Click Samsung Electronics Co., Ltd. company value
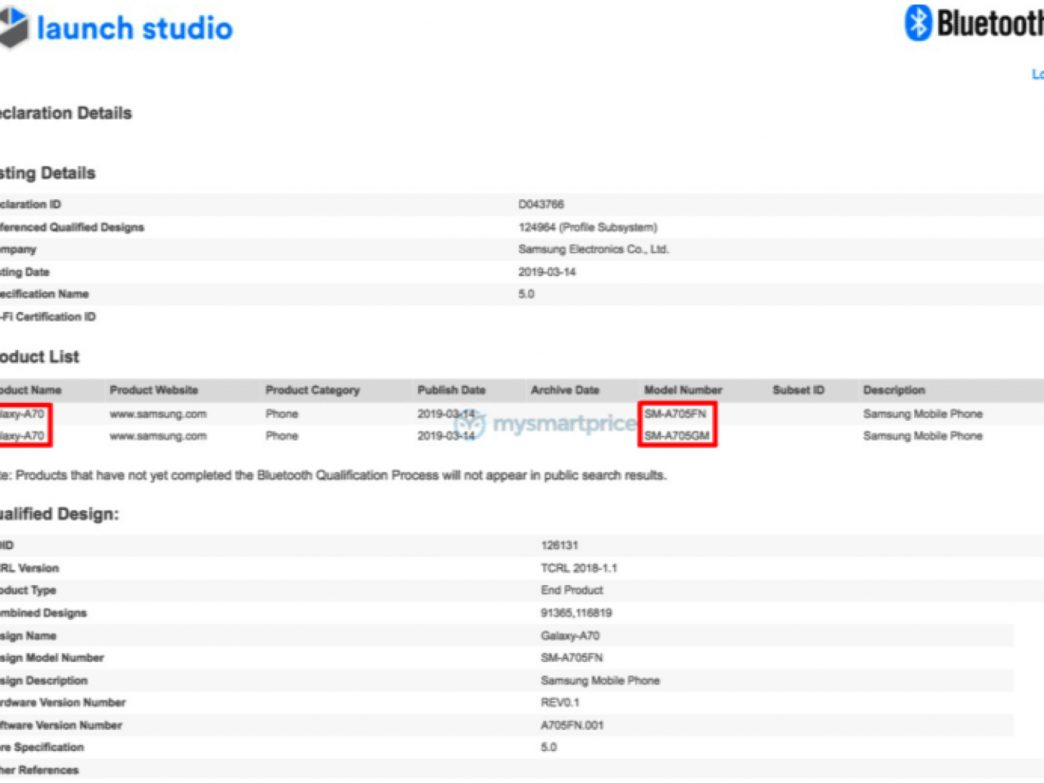 pyautogui.click(x=593, y=250)
